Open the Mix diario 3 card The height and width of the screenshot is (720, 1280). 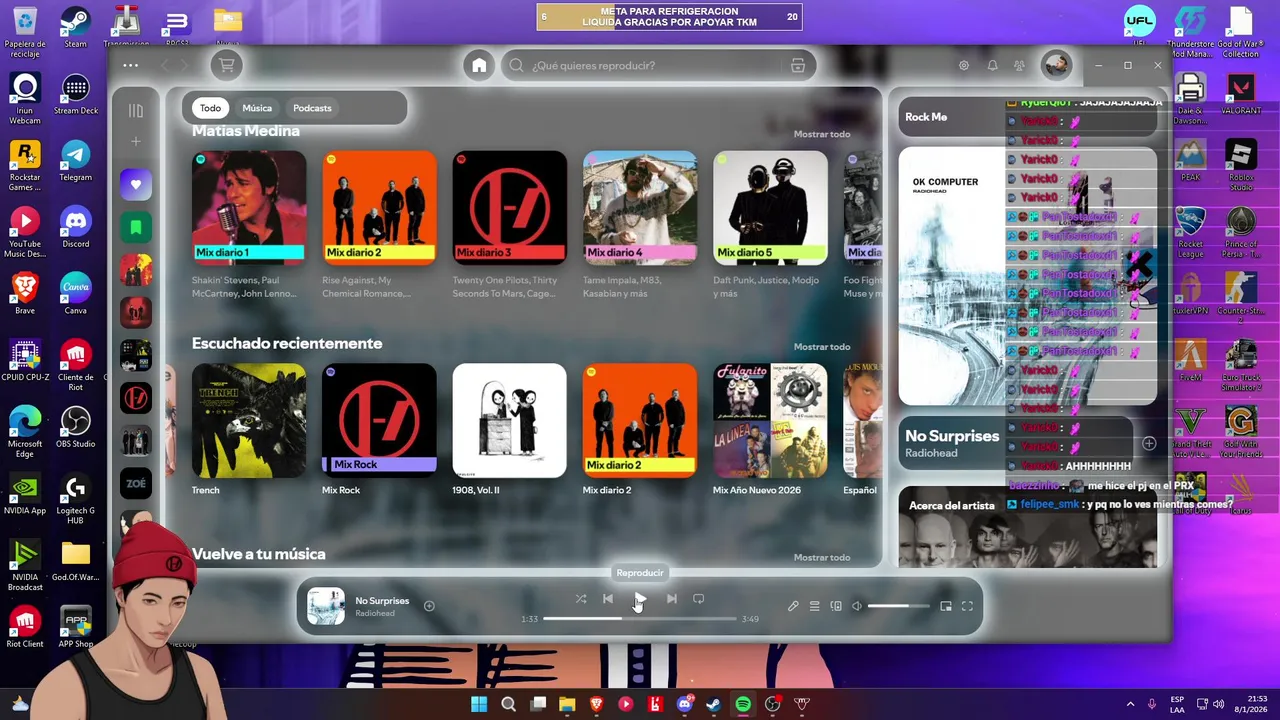click(x=510, y=225)
